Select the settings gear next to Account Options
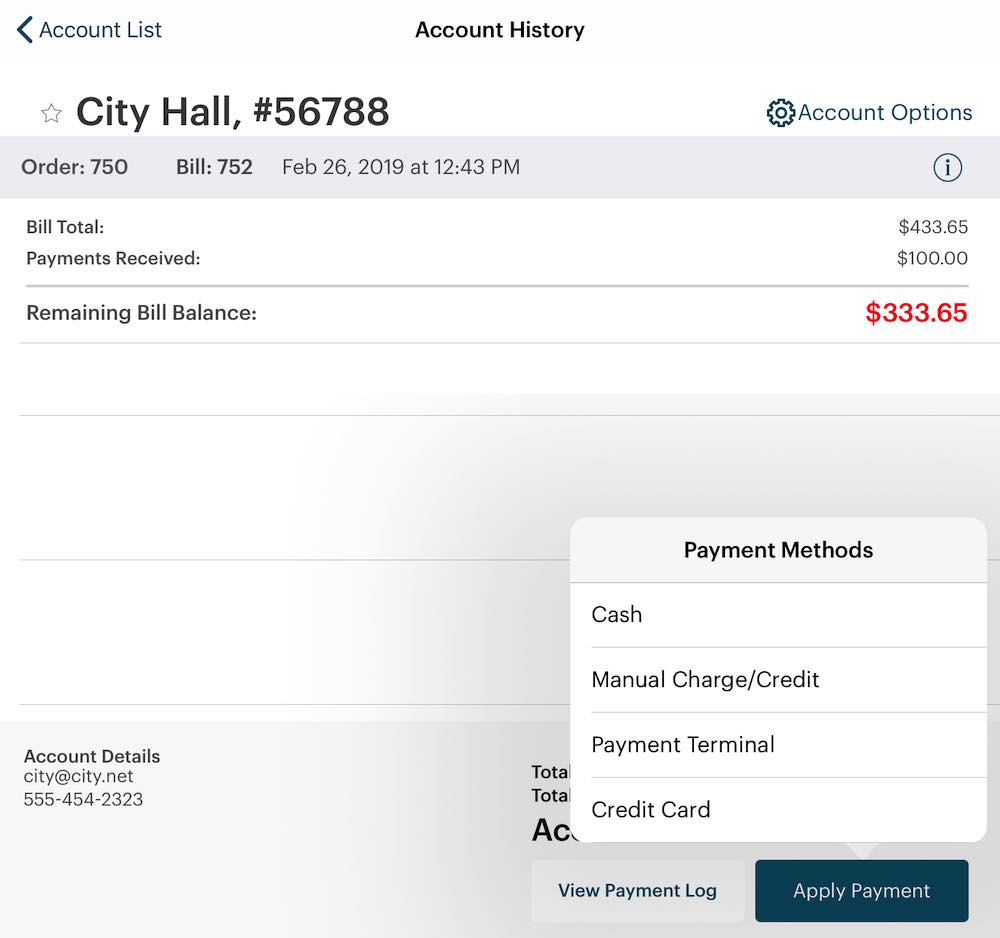The image size is (1000, 938). (x=780, y=113)
